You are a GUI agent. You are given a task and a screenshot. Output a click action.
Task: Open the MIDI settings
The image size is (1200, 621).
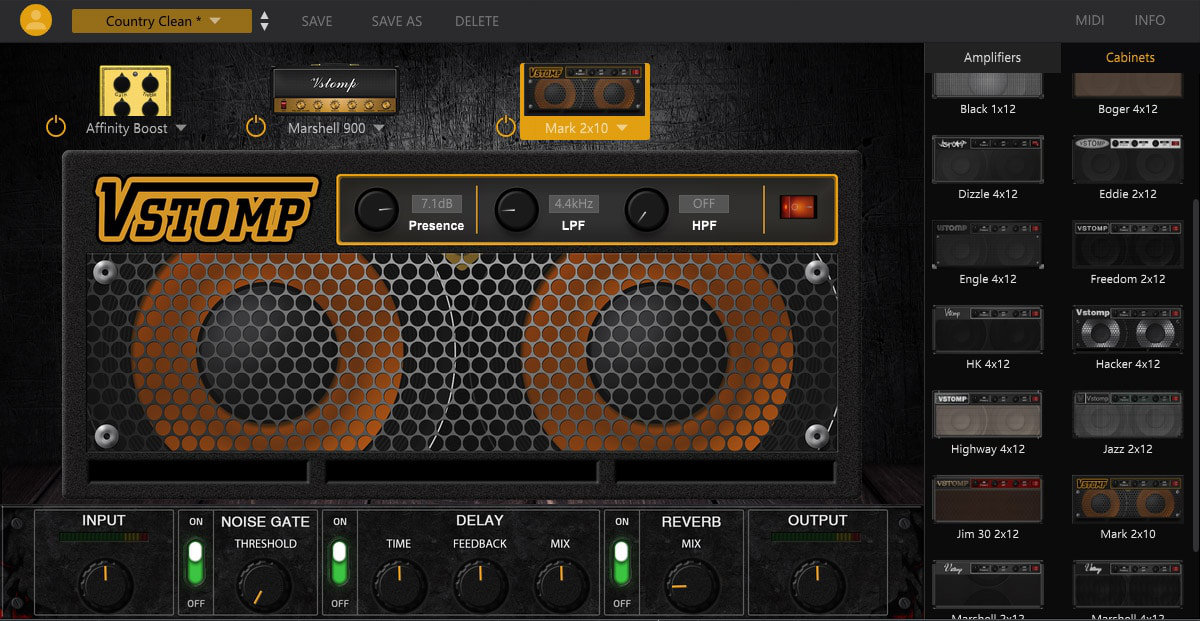[1089, 20]
